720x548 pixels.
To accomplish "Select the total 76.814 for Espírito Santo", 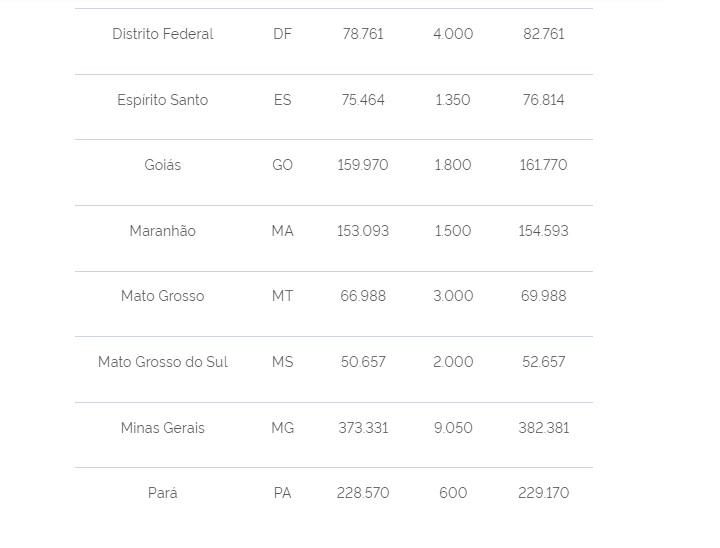I will point(543,100).
